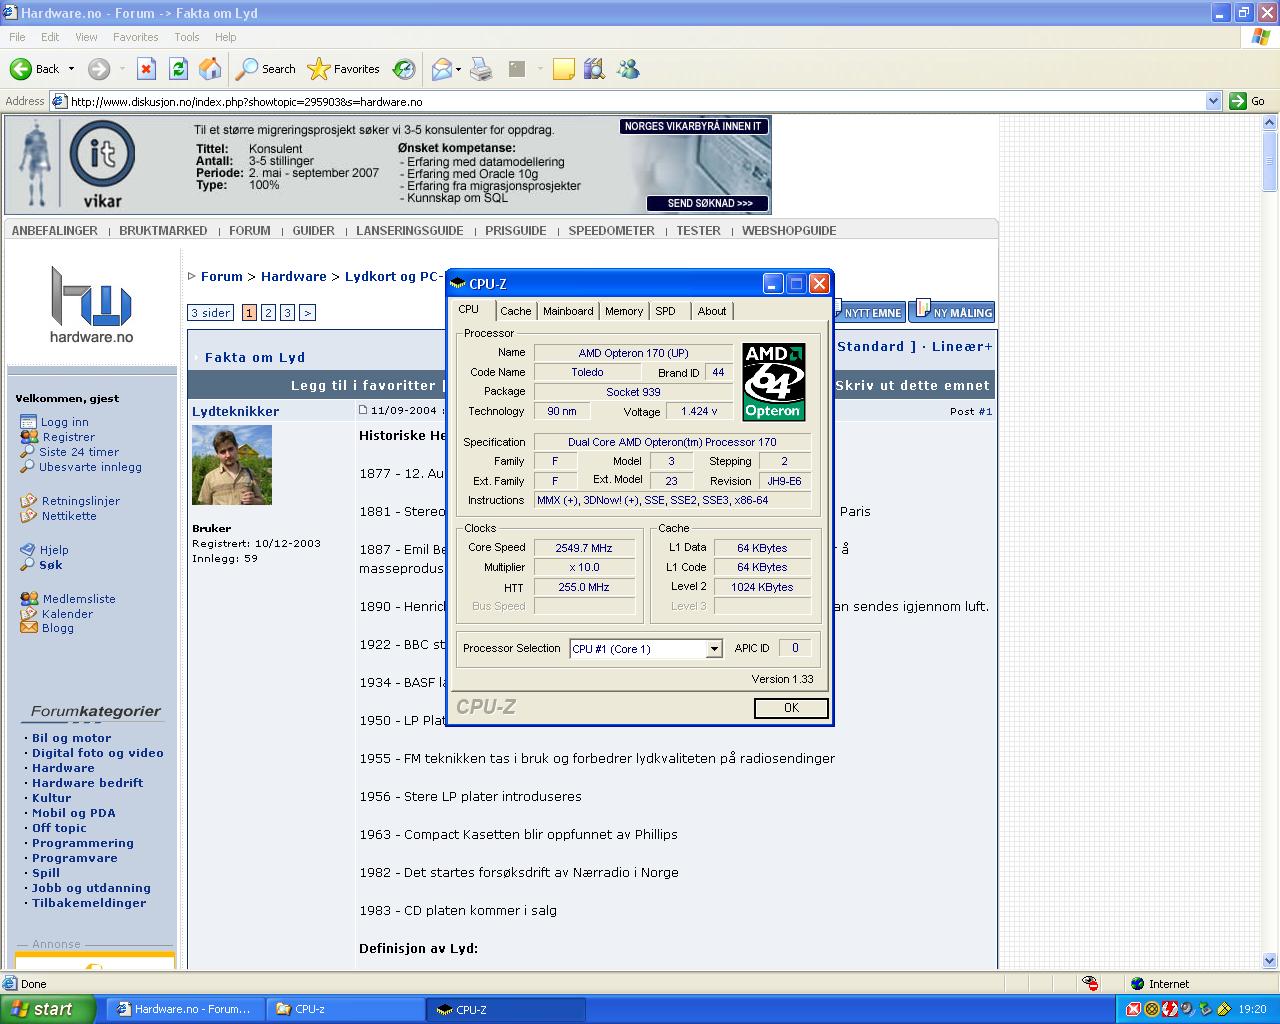
Task: Open the Kalender link
Action: (67, 614)
